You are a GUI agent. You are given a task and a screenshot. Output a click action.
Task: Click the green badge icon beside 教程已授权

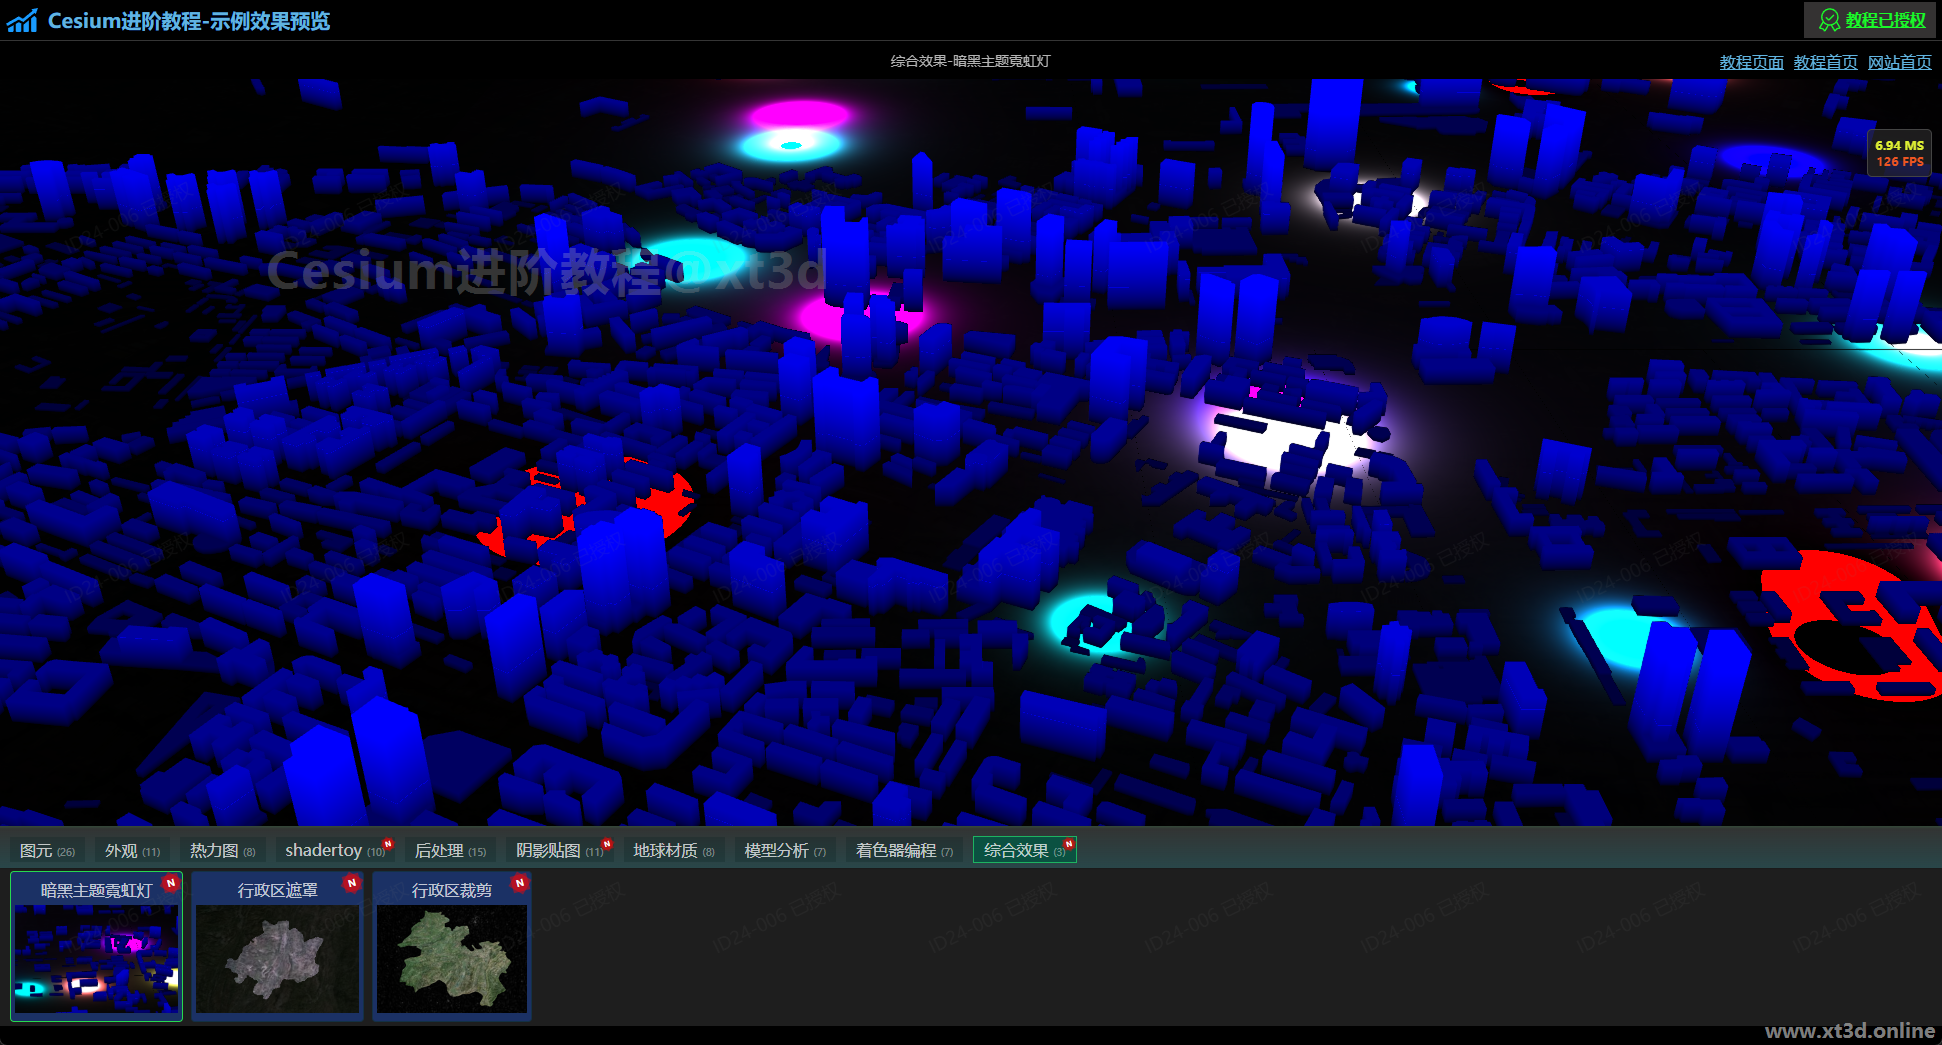1829,20
